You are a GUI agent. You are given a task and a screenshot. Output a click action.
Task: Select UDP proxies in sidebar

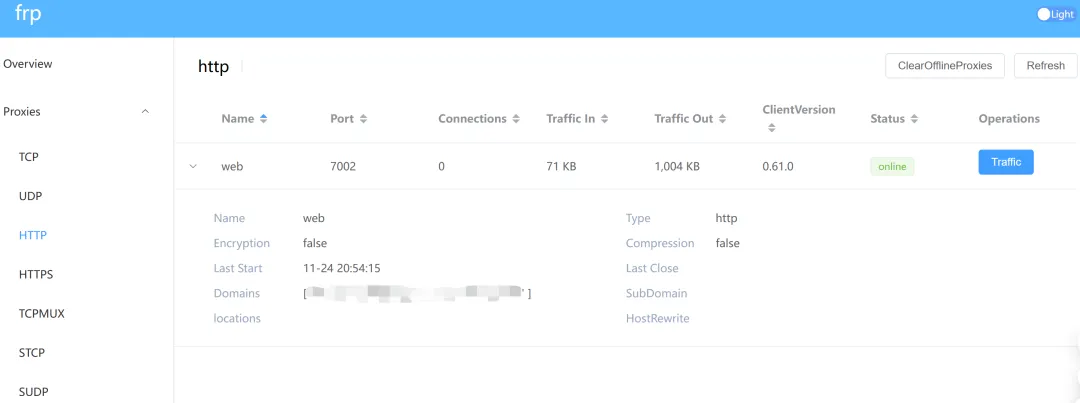(30, 196)
